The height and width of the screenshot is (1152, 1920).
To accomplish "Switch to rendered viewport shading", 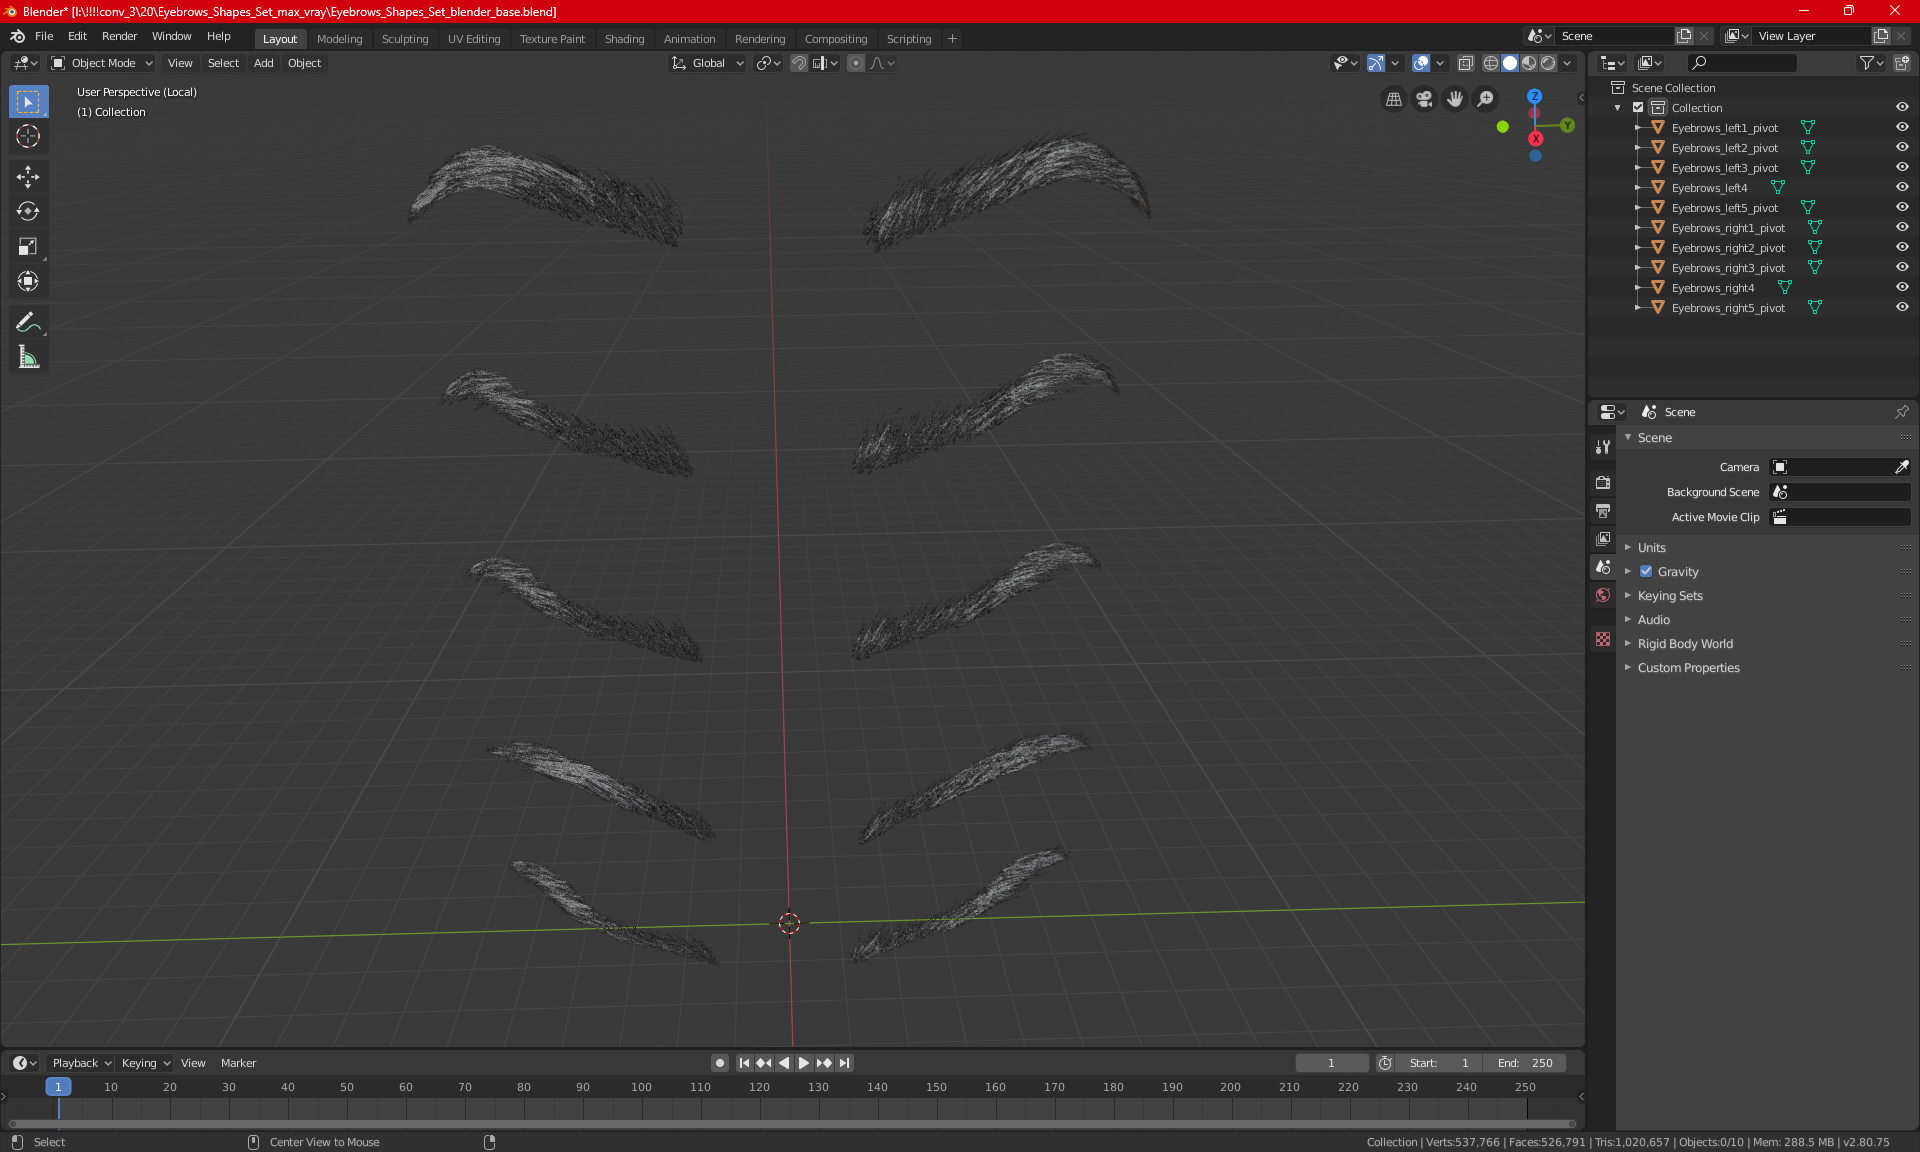I will point(1548,63).
